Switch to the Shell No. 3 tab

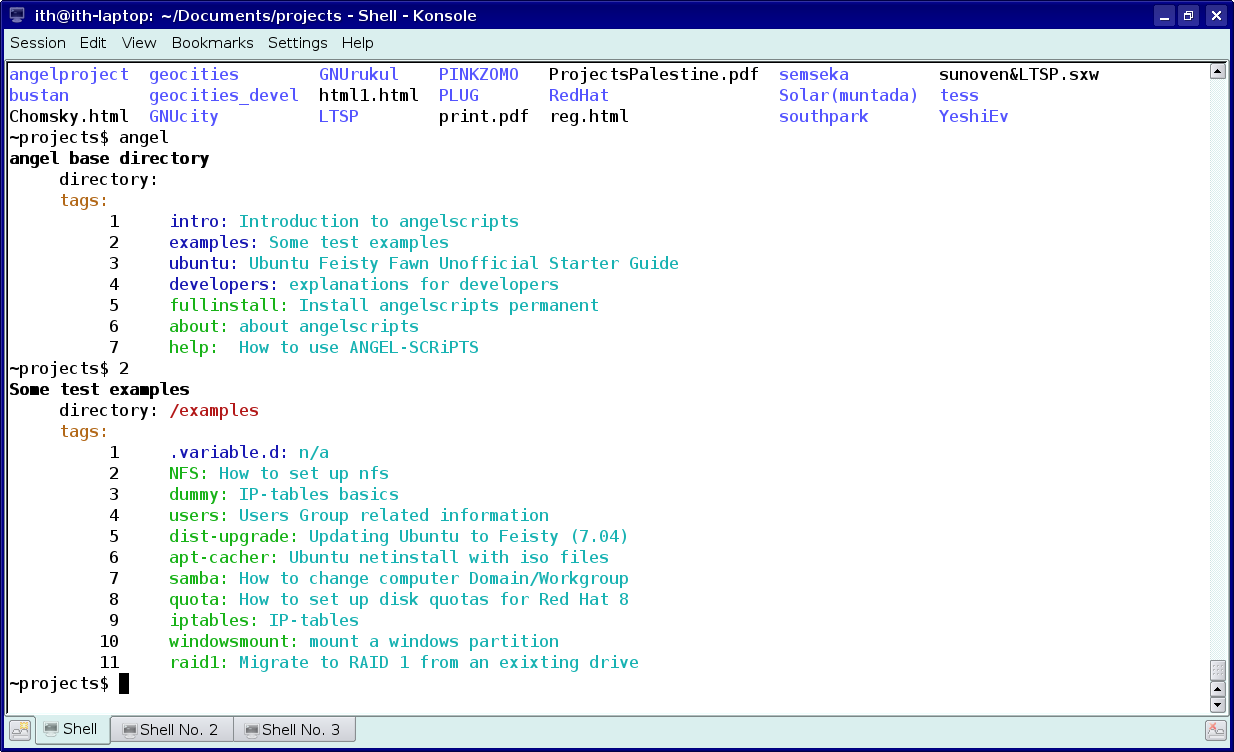[x=294, y=730]
